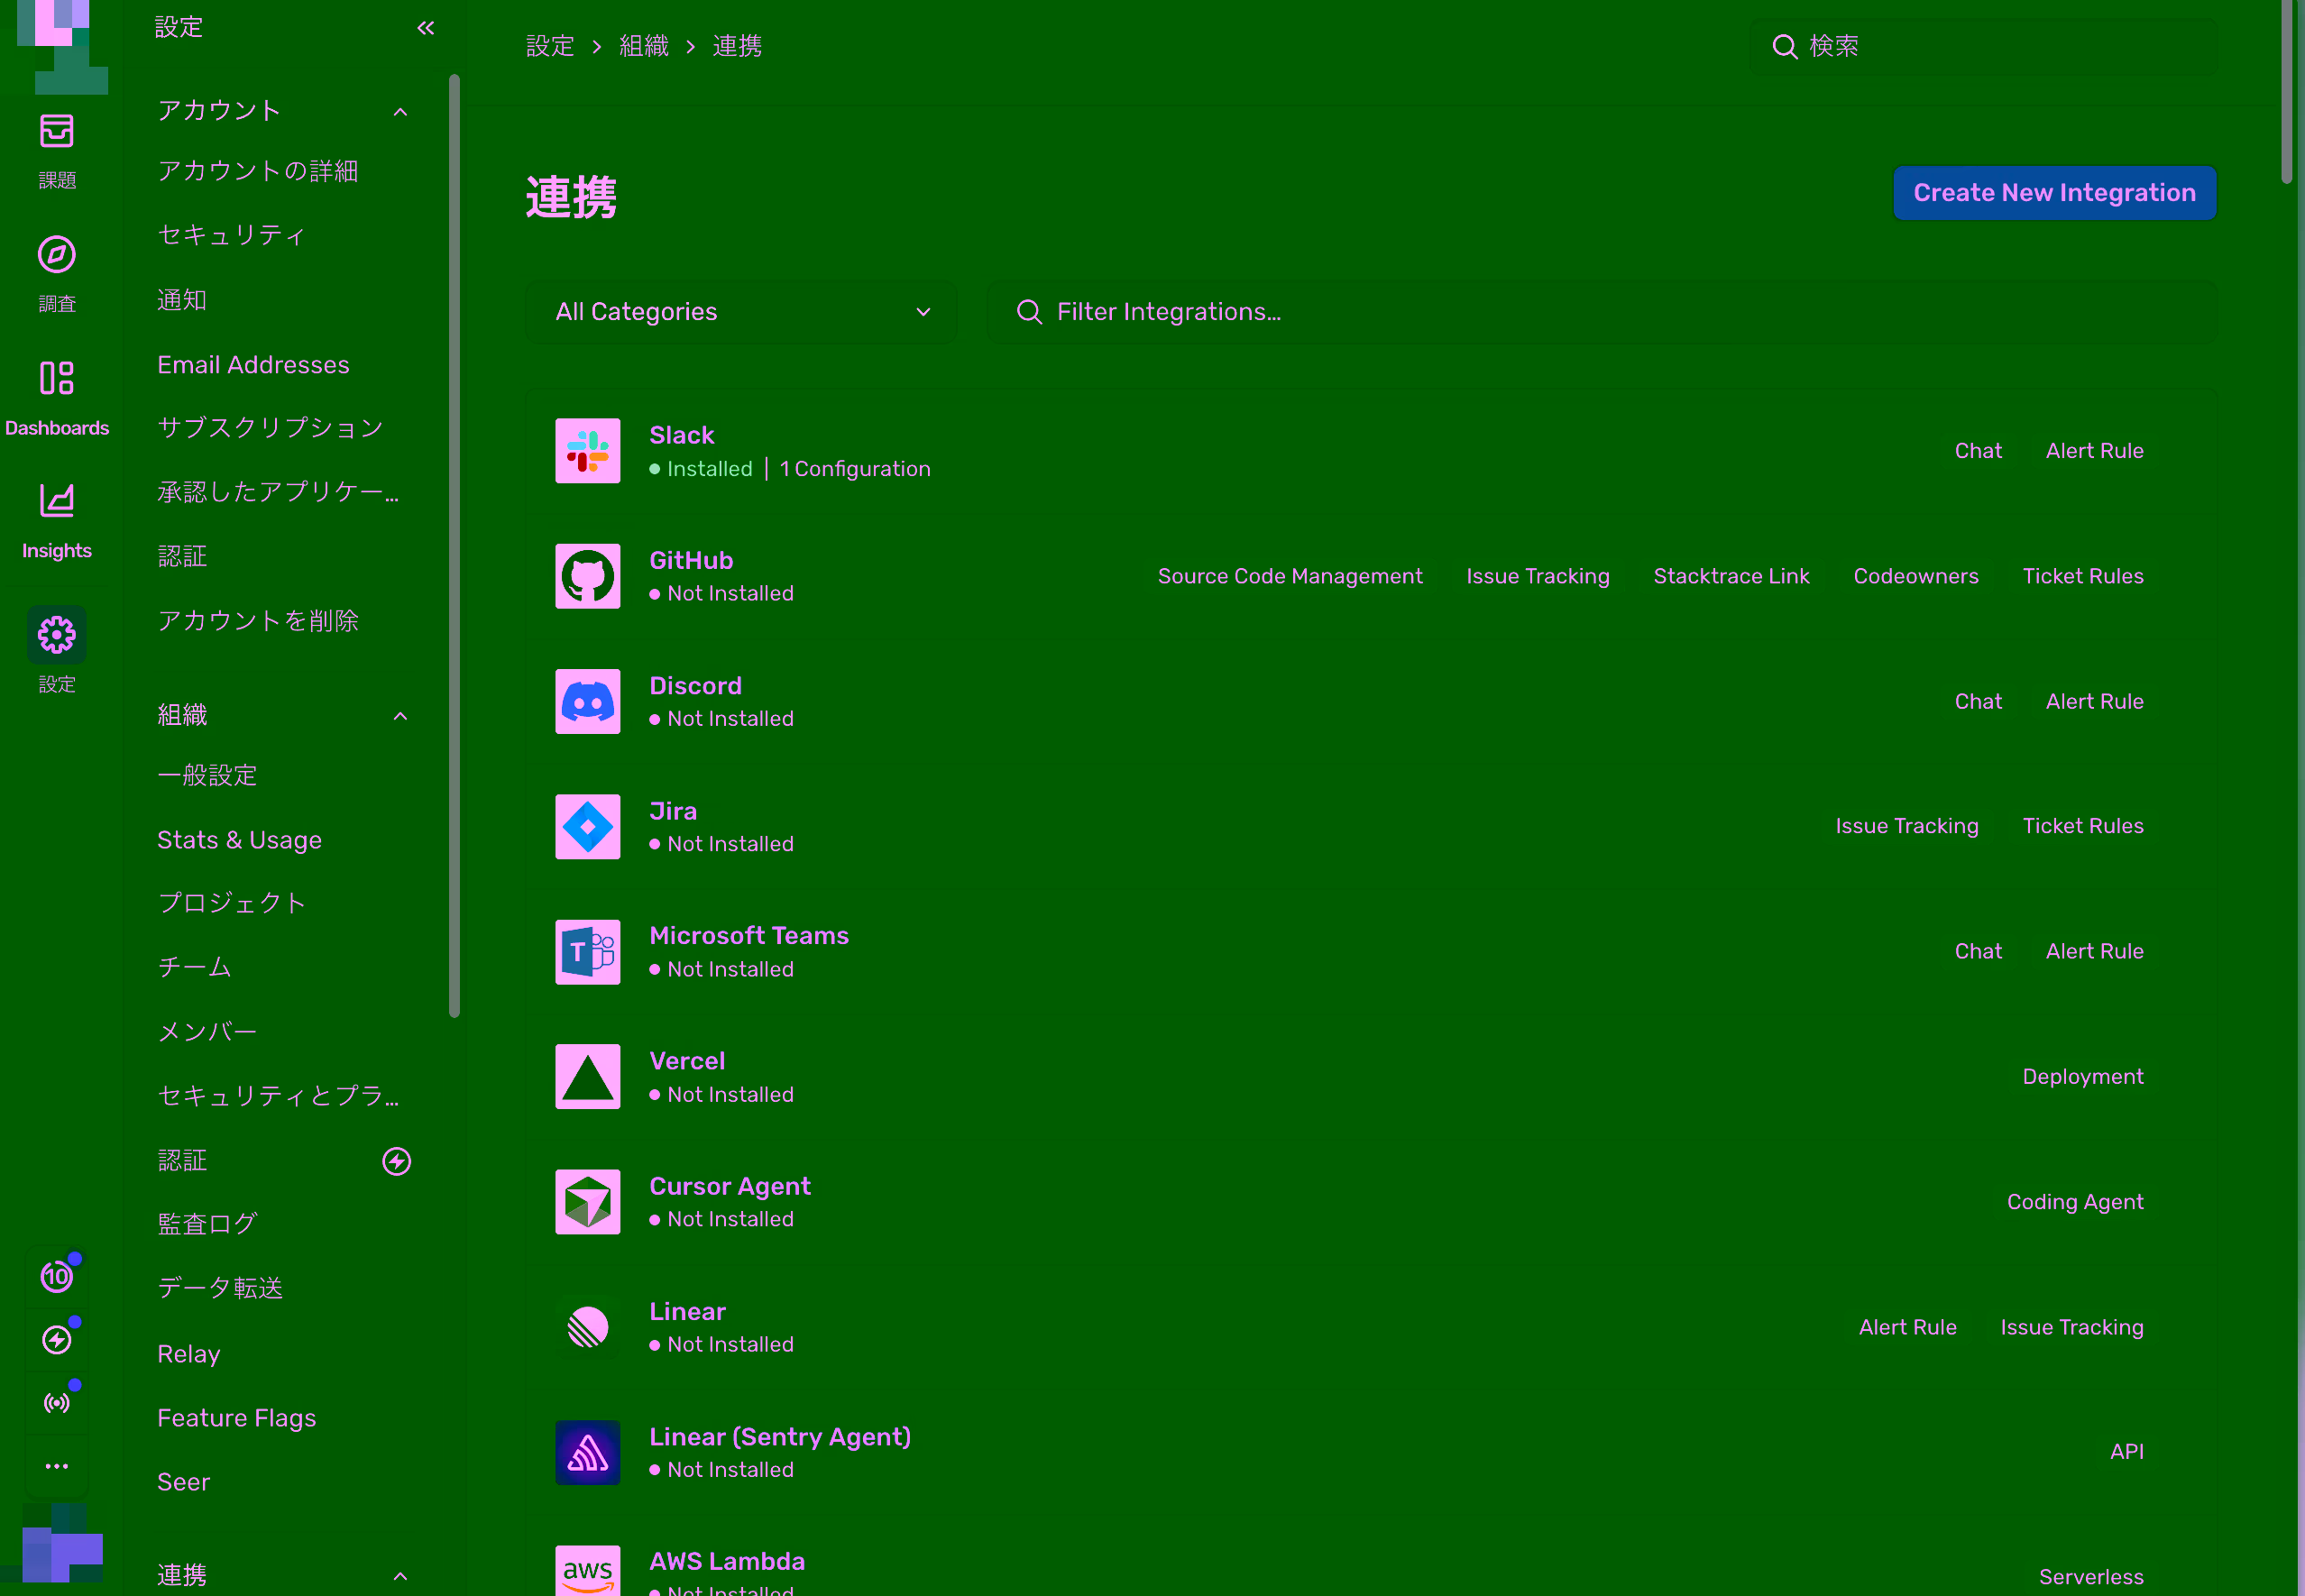Click the 組織 breadcrumb link
Image resolution: width=2305 pixels, height=1596 pixels.
click(x=643, y=46)
